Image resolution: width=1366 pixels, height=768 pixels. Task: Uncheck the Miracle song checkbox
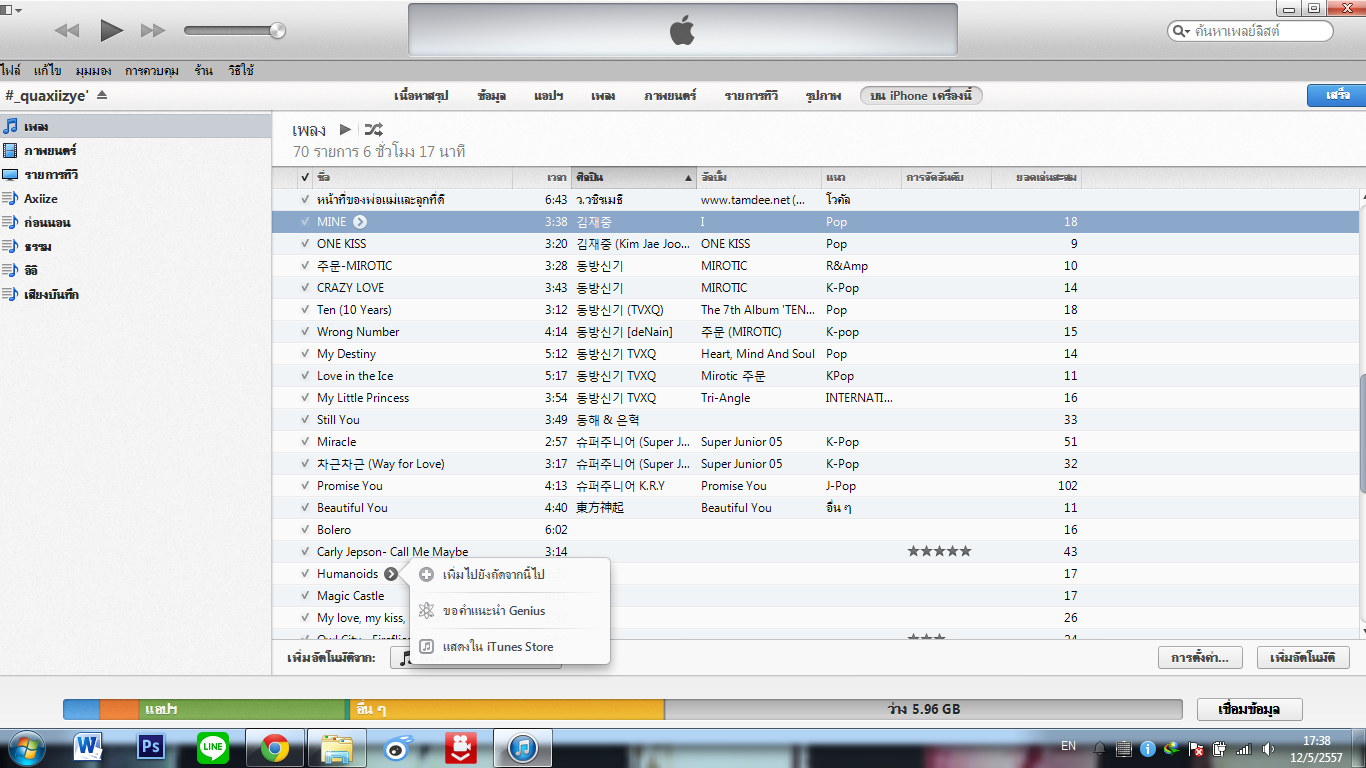pyautogui.click(x=305, y=442)
